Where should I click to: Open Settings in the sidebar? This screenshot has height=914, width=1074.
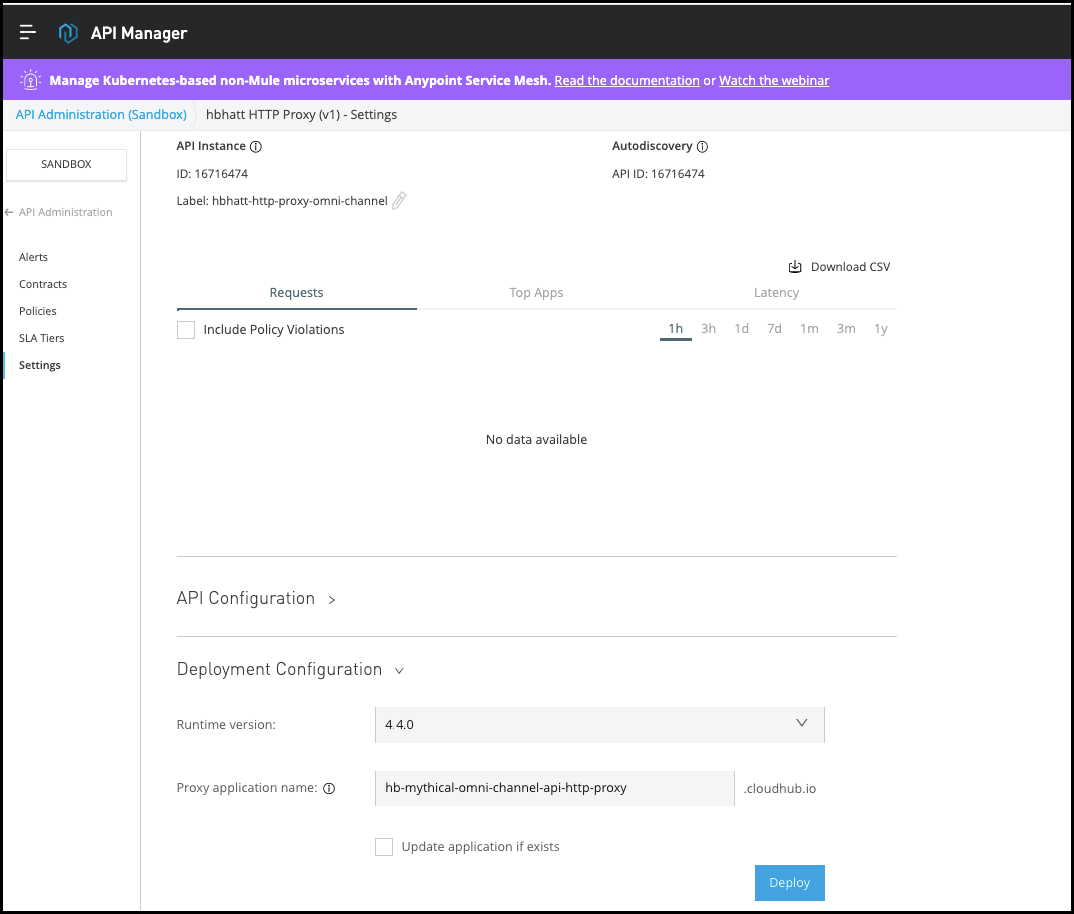(40, 365)
